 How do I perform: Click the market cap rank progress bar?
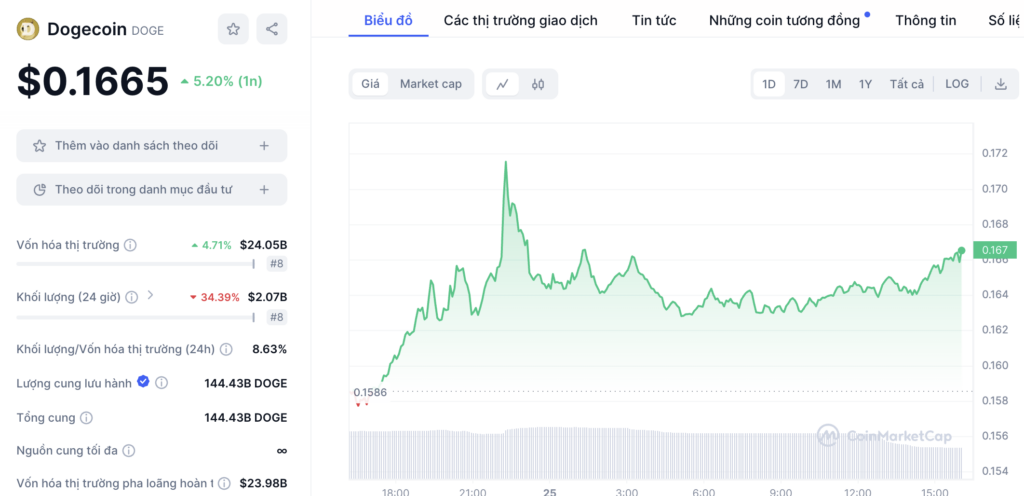tap(135, 264)
